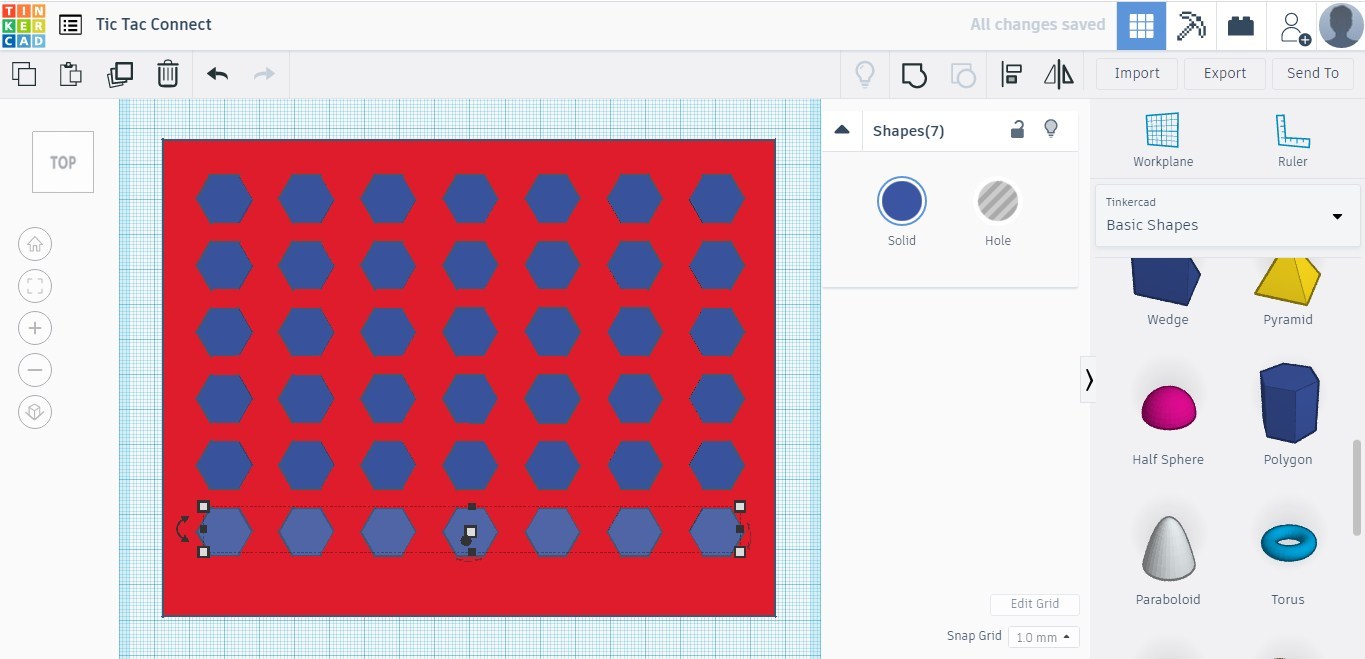The height and width of the screenshot is (659, 1365).
Task: Change the Snap Grid value
Action: click(x=1043, y=636)
